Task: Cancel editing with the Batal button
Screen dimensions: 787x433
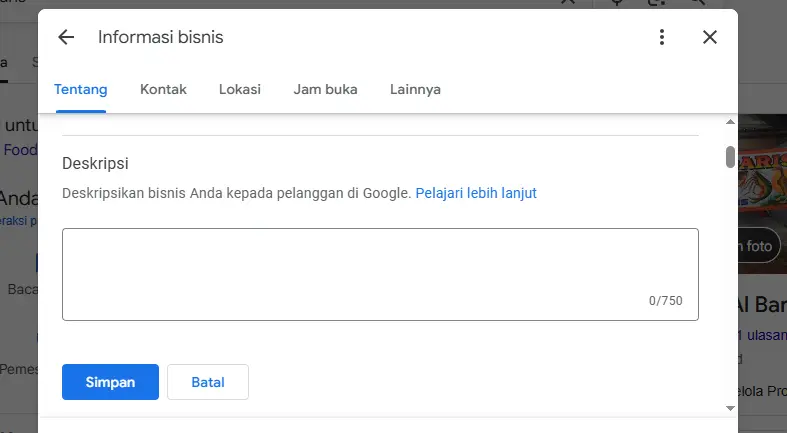Action: pyautogui.click(x=208, y=382)
